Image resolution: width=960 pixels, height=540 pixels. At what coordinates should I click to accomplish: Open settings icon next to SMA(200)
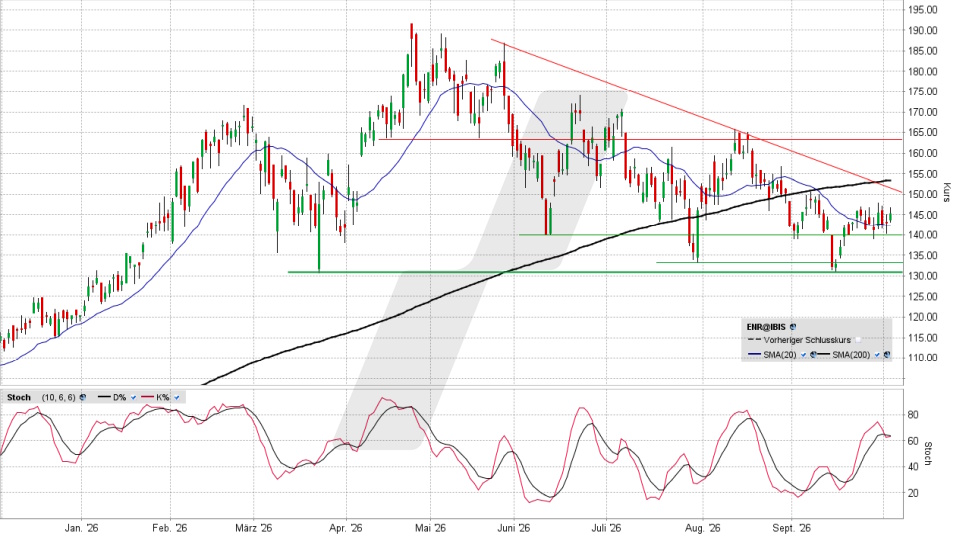click(x=887, y=354)
